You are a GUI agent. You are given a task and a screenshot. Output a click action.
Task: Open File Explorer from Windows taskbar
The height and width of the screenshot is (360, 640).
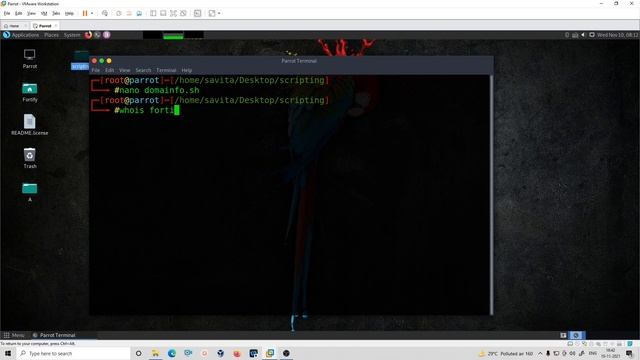pyautogui.click(x=155, y=353)
